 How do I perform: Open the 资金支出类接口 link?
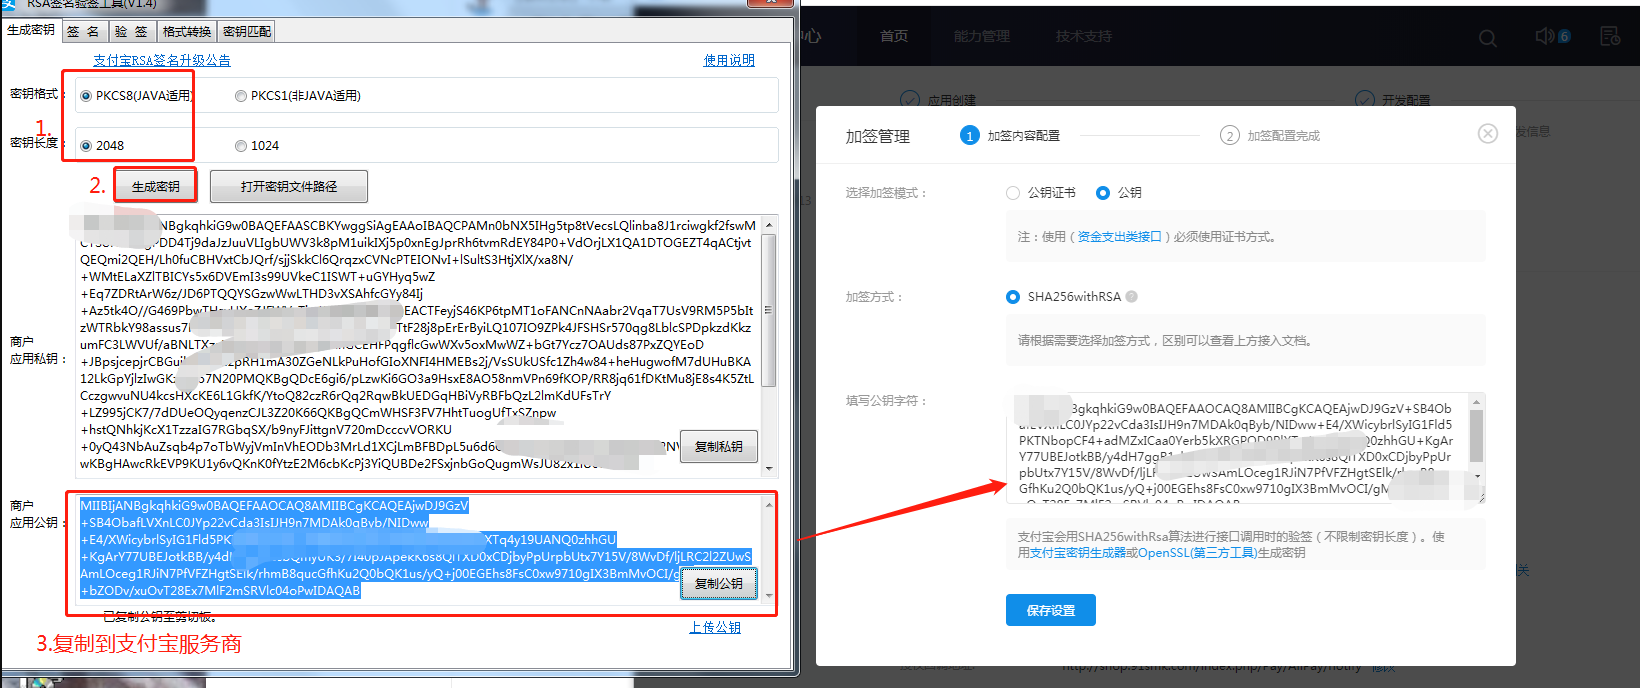1120,237
